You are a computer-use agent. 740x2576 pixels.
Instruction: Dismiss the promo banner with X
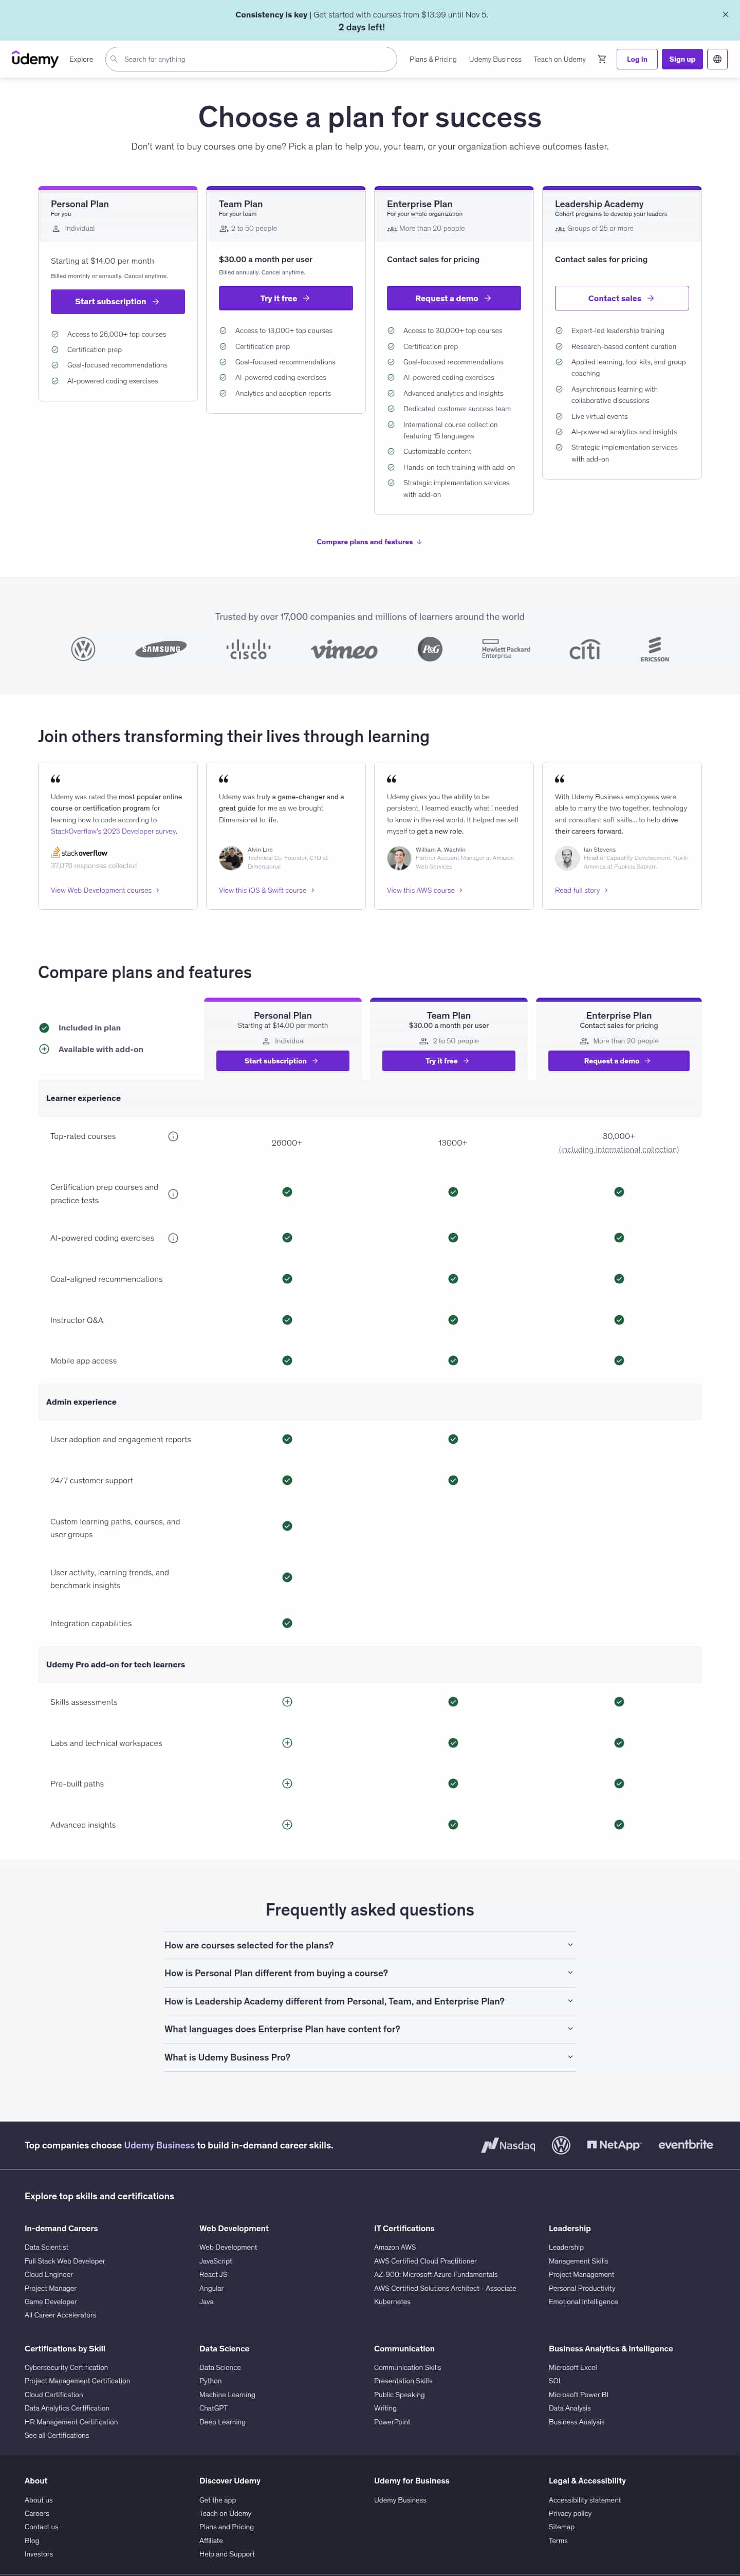coord(725,14)
